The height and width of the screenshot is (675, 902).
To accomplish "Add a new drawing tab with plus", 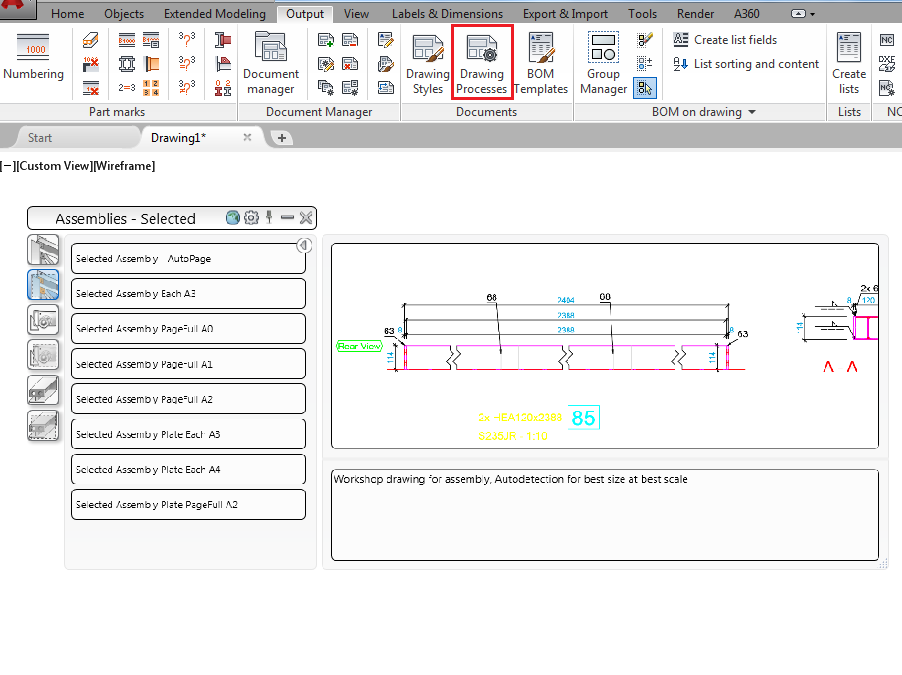I will point(282,138).
